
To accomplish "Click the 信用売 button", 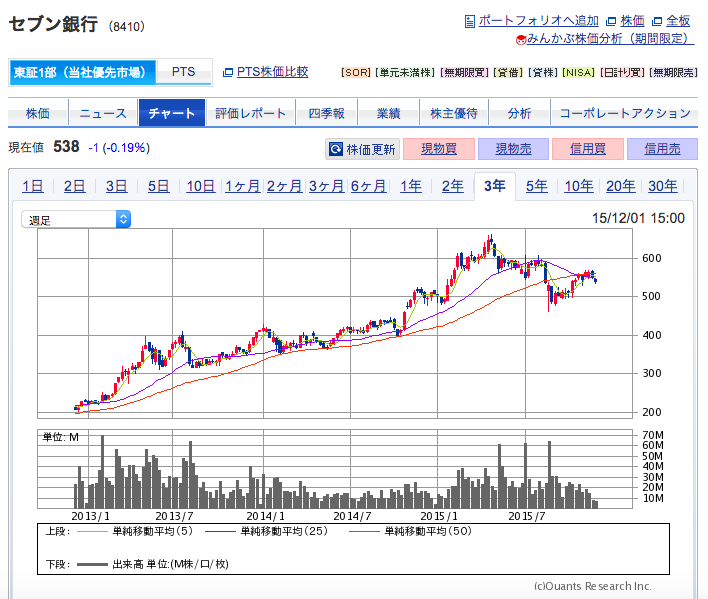I will tap(662, 149).
